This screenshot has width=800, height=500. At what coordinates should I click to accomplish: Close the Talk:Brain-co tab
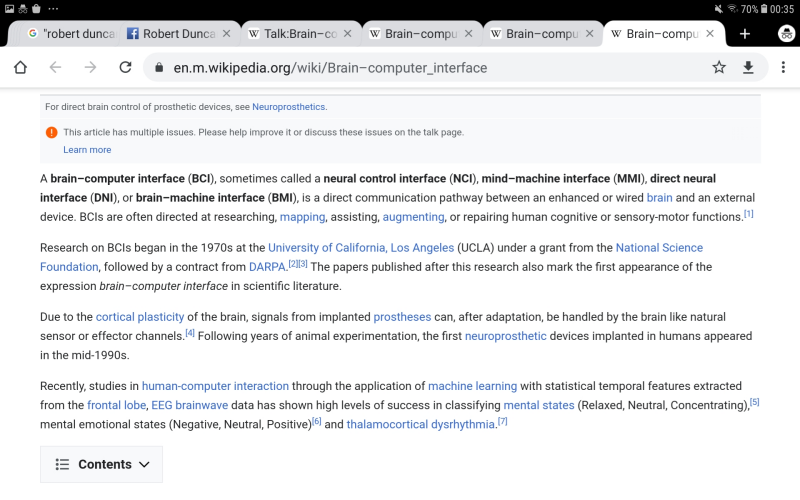[347, 34]
